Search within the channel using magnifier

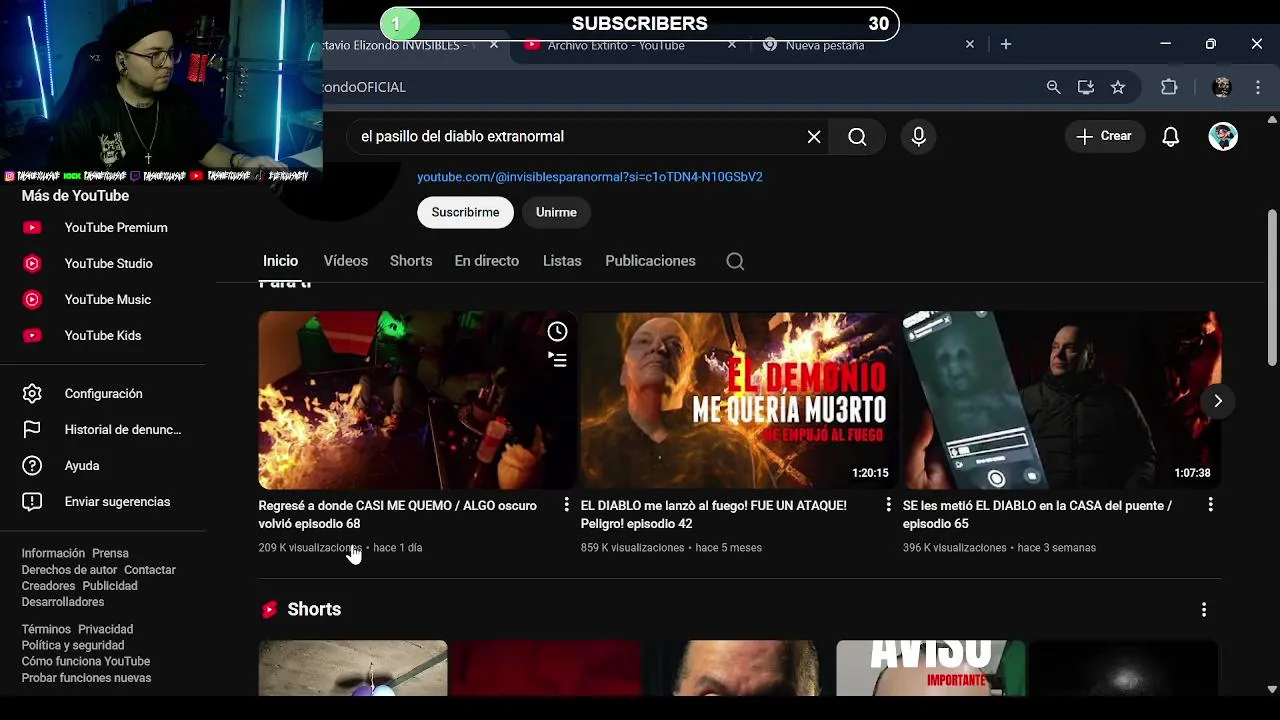[x=735, y=261]
